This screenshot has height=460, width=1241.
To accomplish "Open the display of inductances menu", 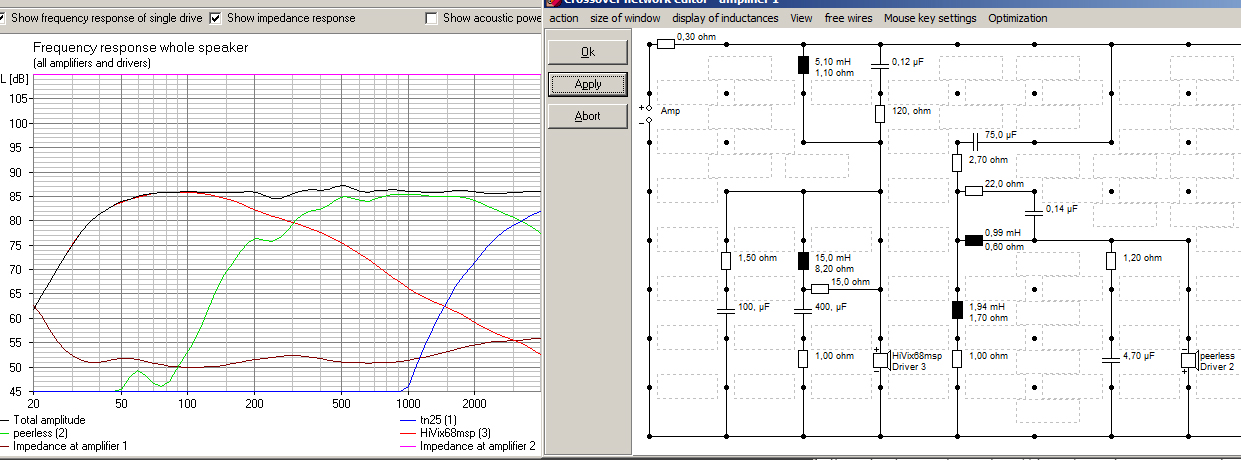I will [725, 18].
